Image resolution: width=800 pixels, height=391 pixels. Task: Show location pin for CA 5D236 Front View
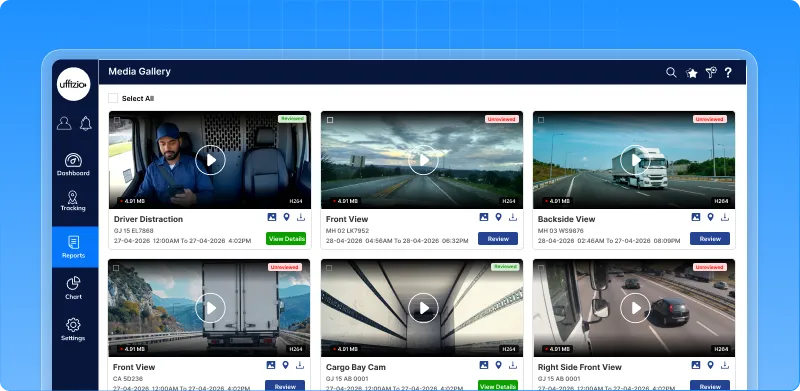(285, 365)
